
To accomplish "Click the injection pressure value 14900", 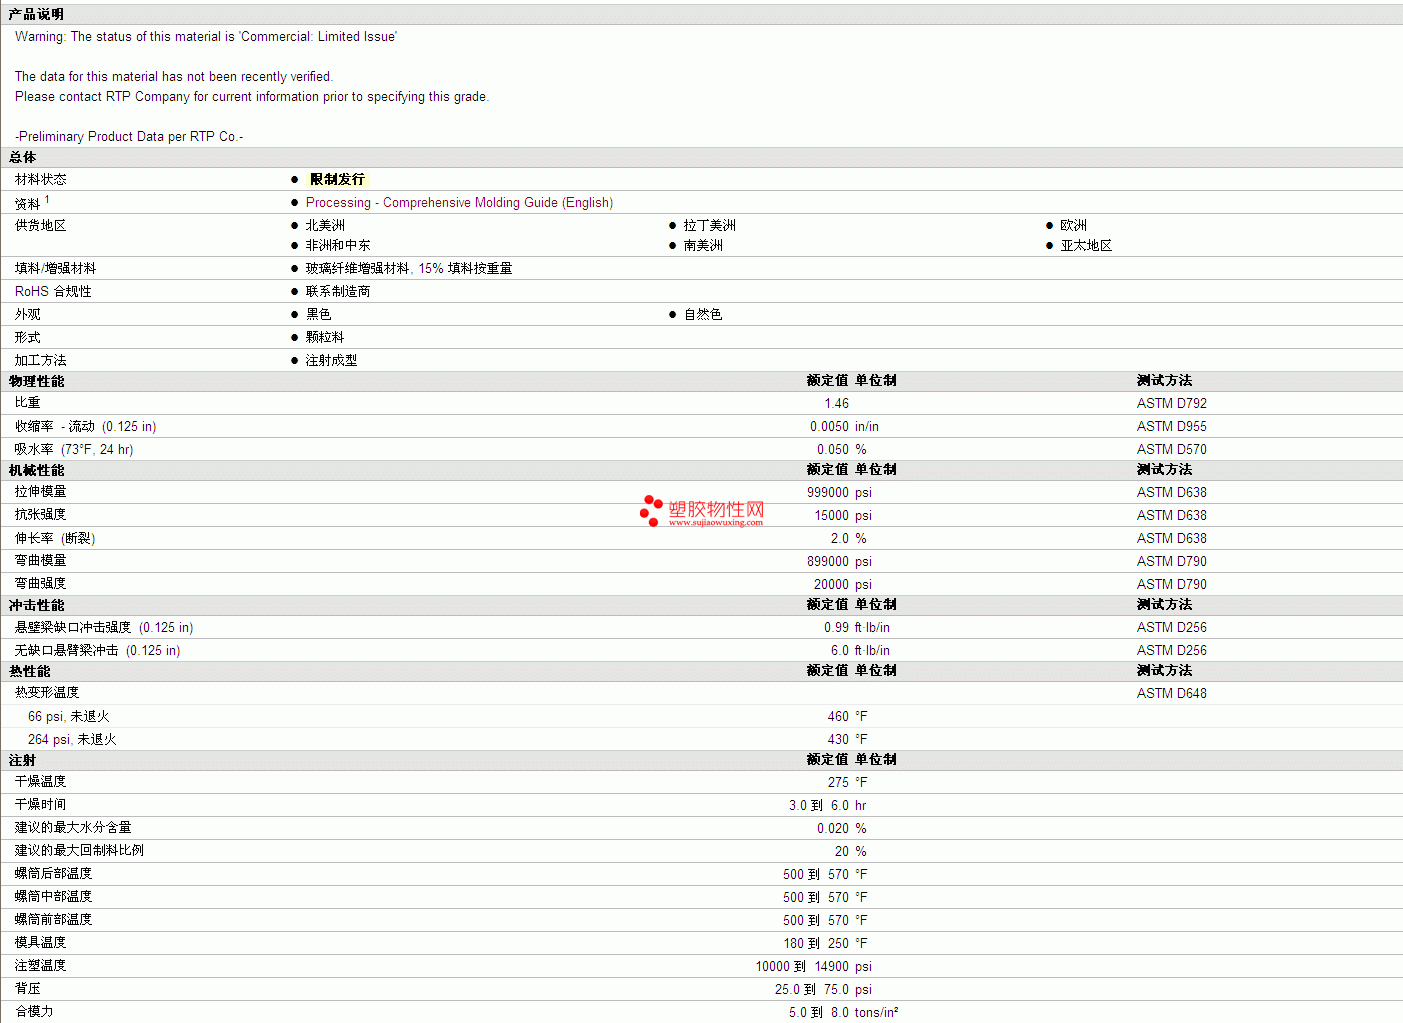I will [x=831, y=966].
